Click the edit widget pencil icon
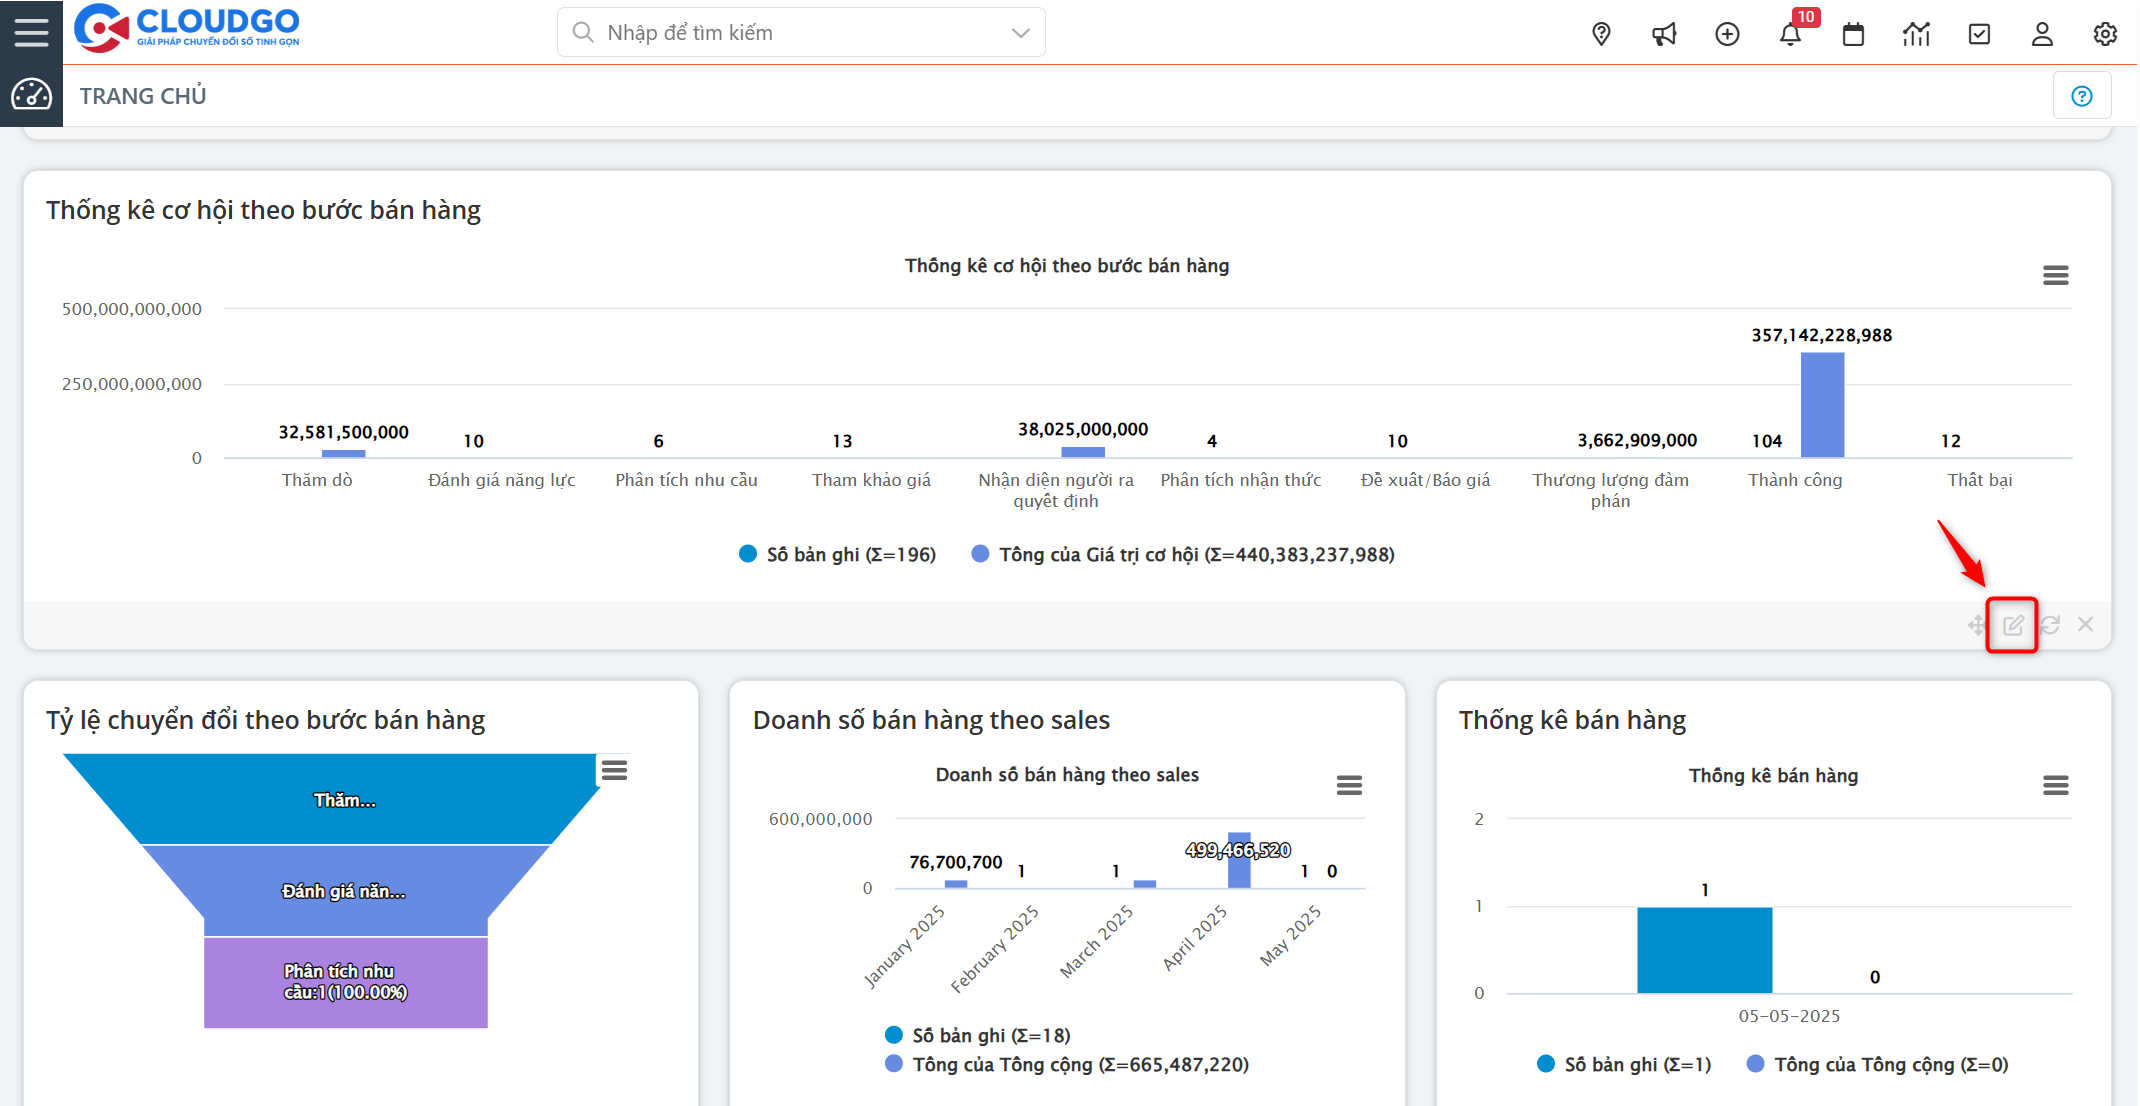2140x1106 pixels. [x=2012, y=625]
